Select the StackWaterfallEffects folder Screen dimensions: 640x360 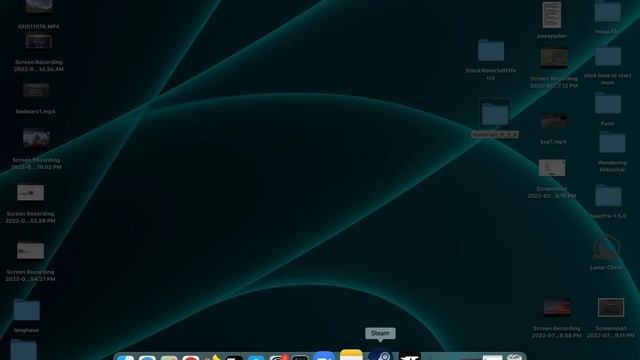pyautogui.click(x=491, y=50)
